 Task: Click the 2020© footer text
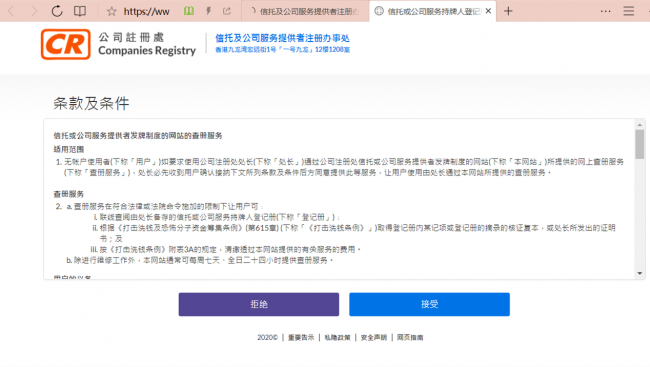(267, 338)
